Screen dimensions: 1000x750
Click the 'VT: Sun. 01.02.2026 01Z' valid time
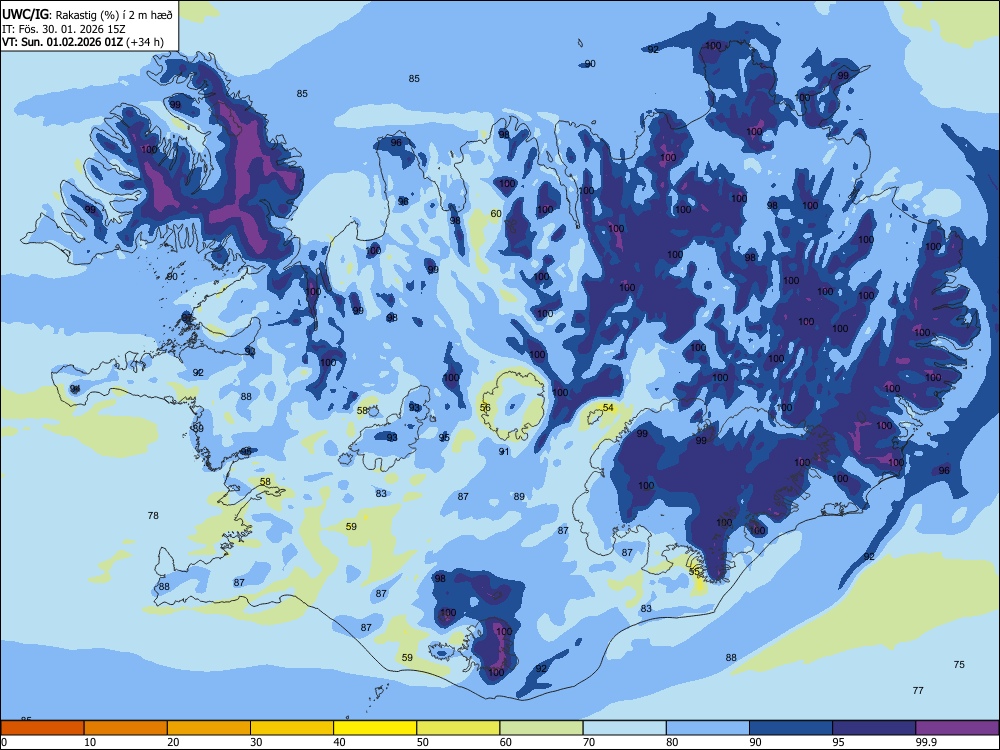[62, 42]
